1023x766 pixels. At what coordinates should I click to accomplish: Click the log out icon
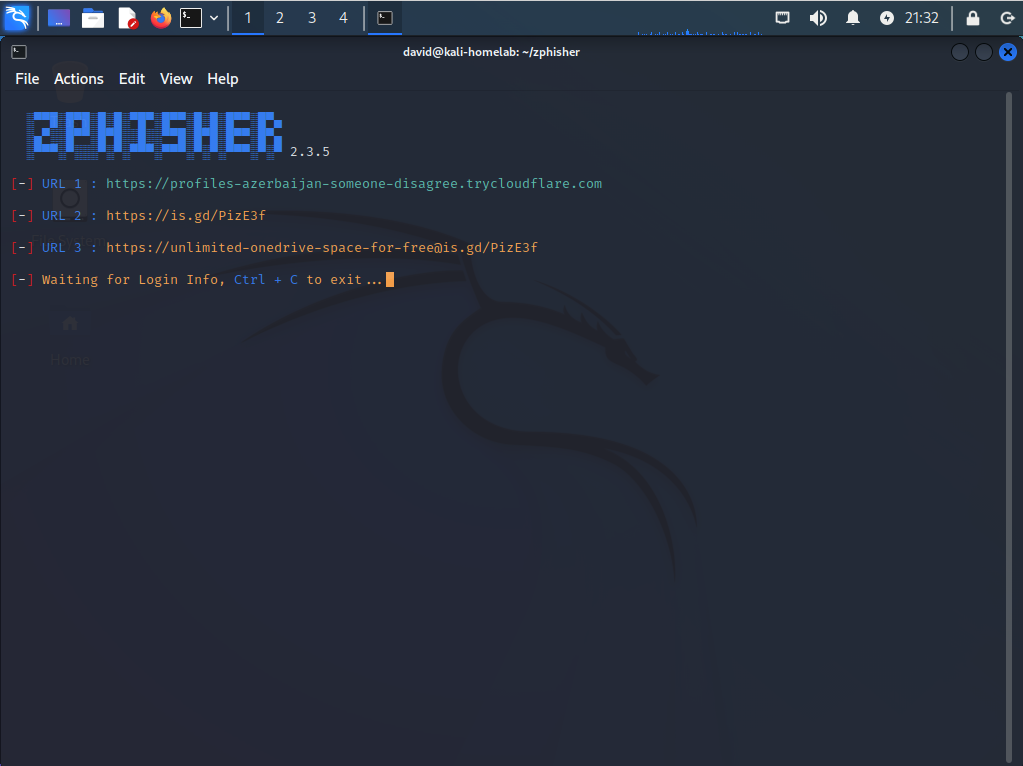1007,18
